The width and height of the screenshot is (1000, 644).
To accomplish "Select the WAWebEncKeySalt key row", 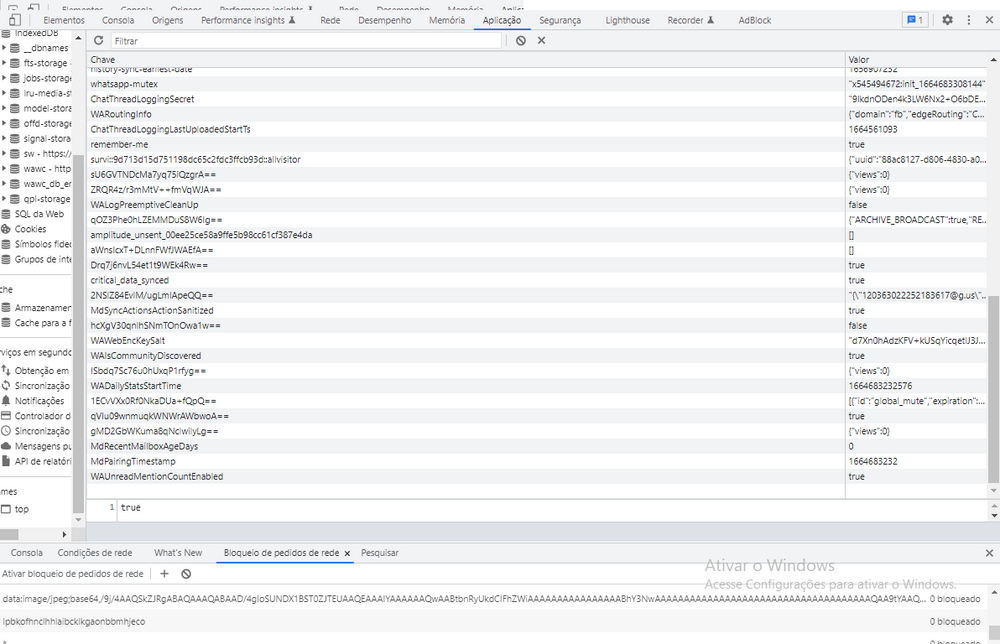I will [x=537, y=340].
